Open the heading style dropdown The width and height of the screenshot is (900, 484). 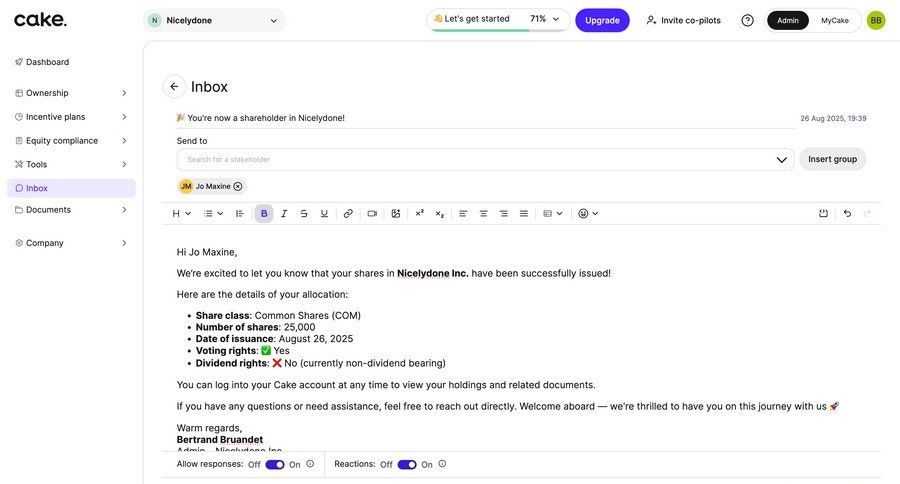(x=180, y=213)
